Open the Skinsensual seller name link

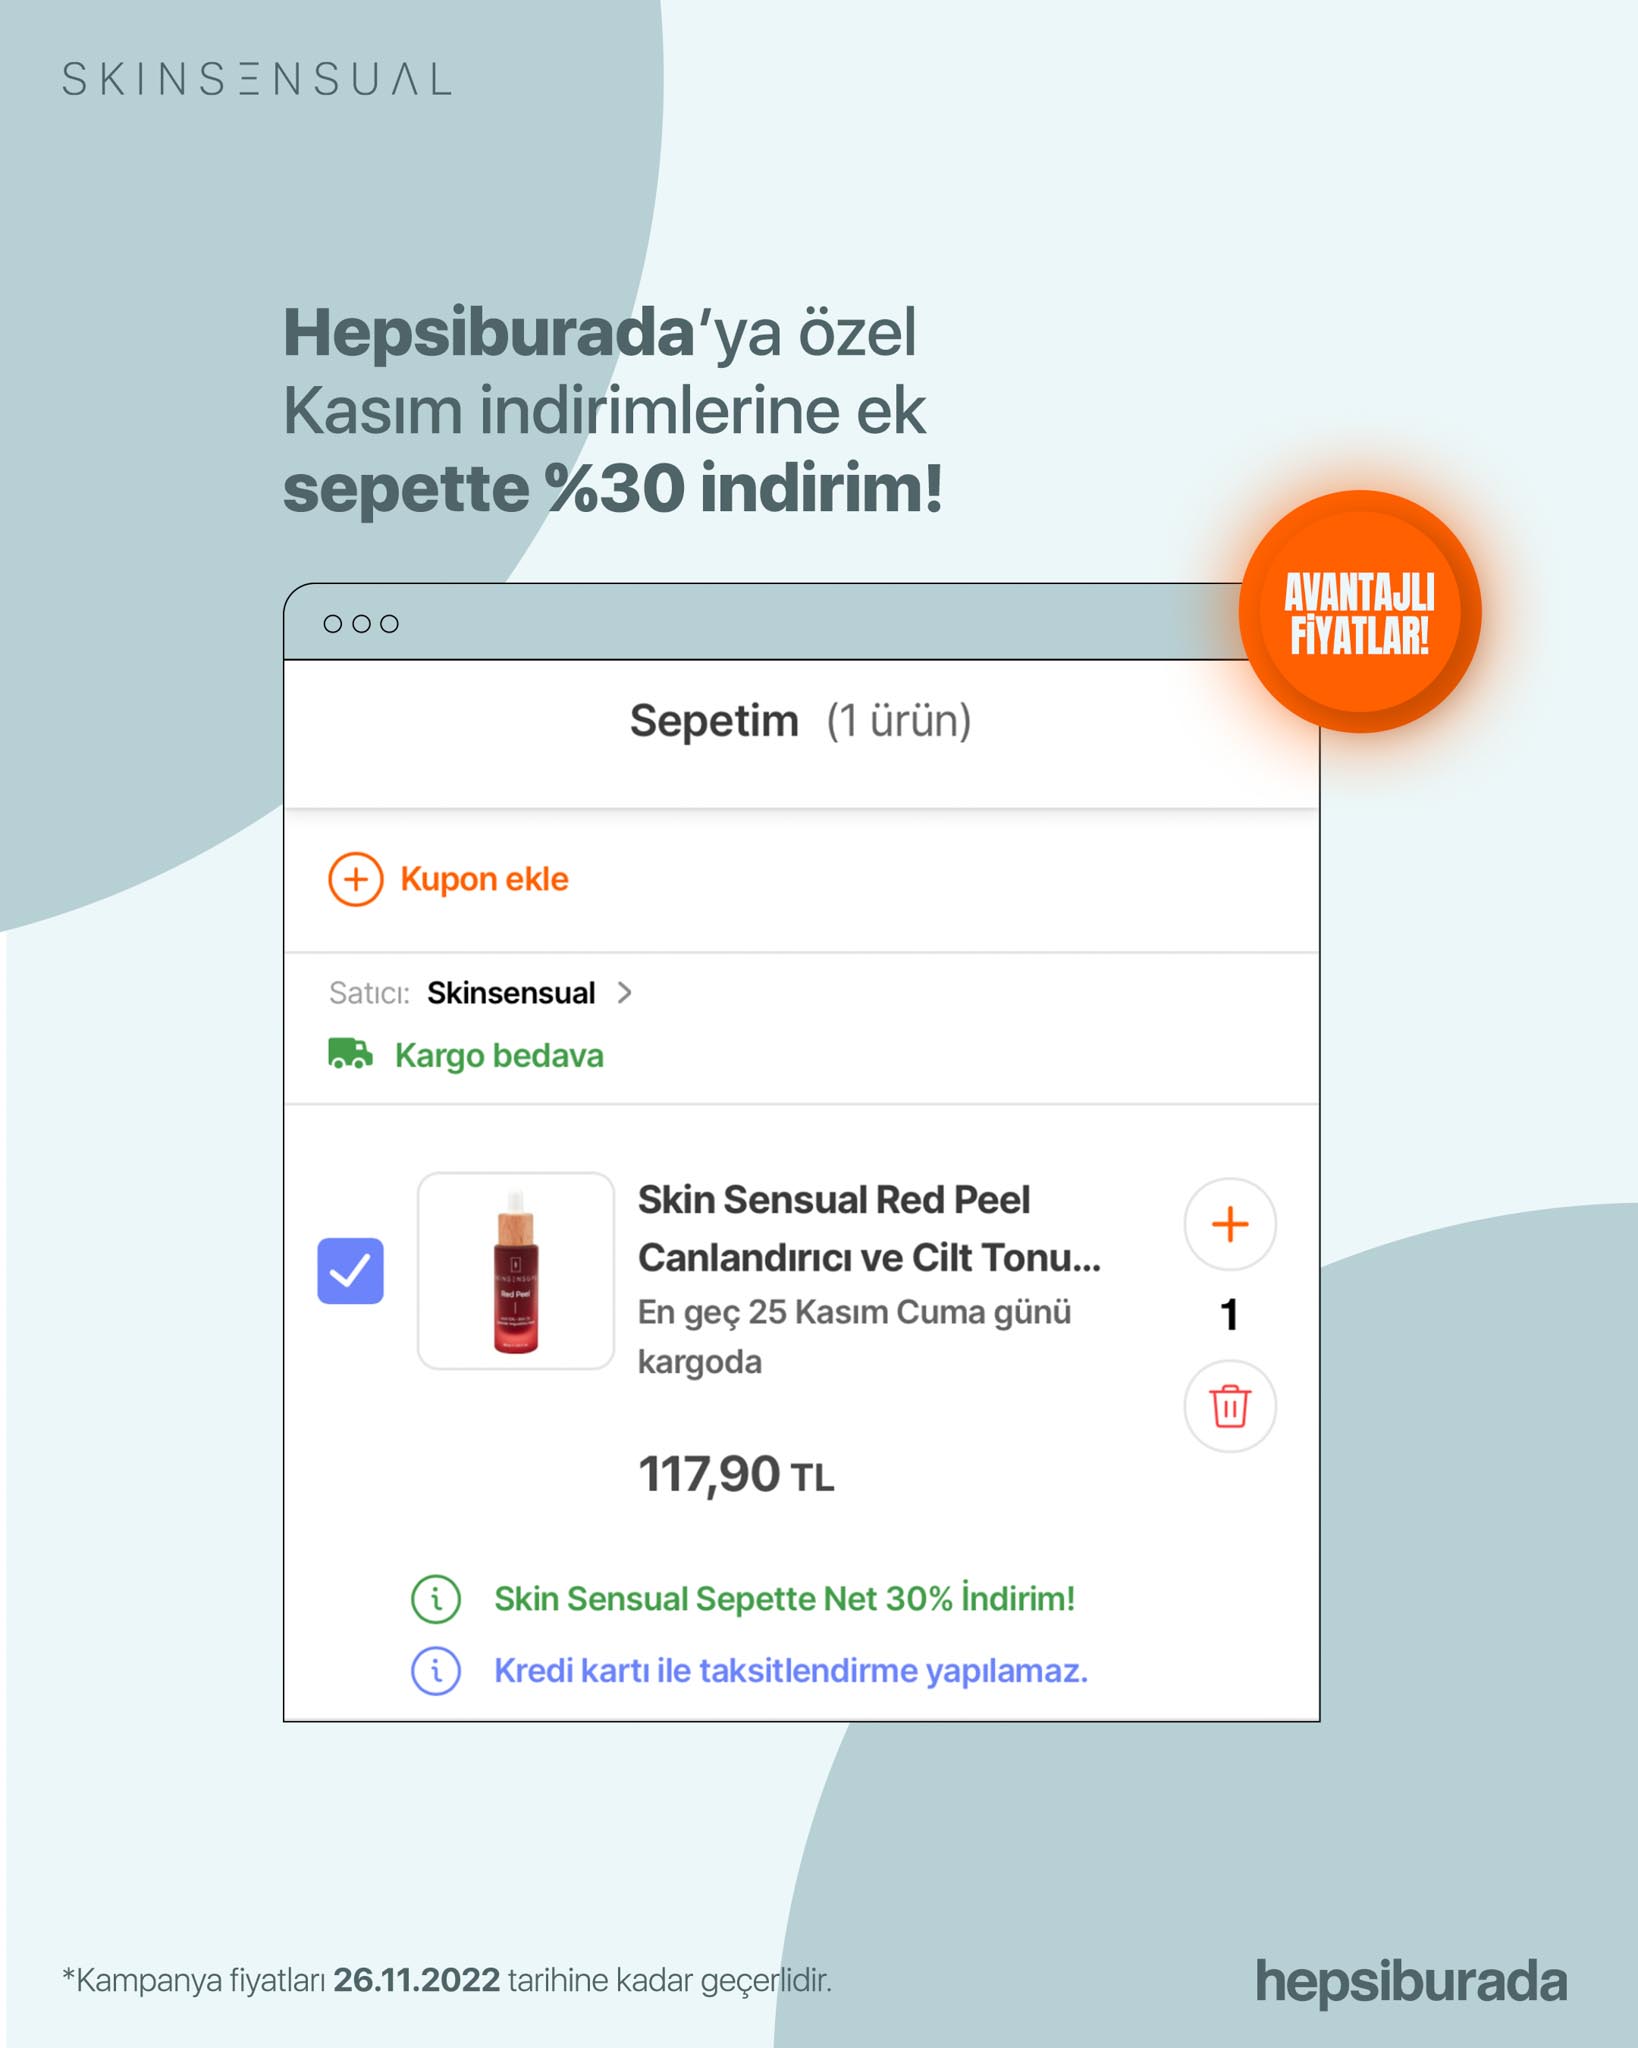coord(511,993)
